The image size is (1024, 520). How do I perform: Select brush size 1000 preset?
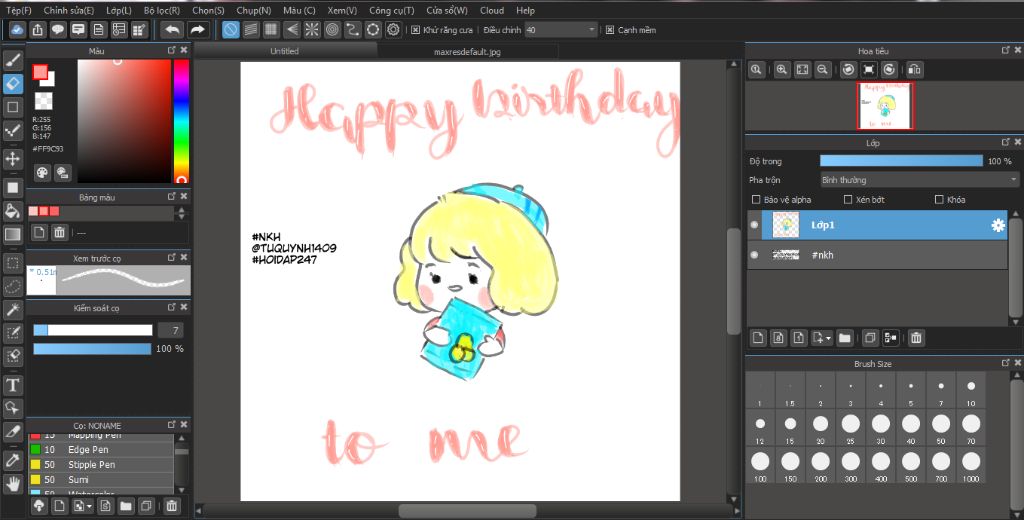point(971,465)
